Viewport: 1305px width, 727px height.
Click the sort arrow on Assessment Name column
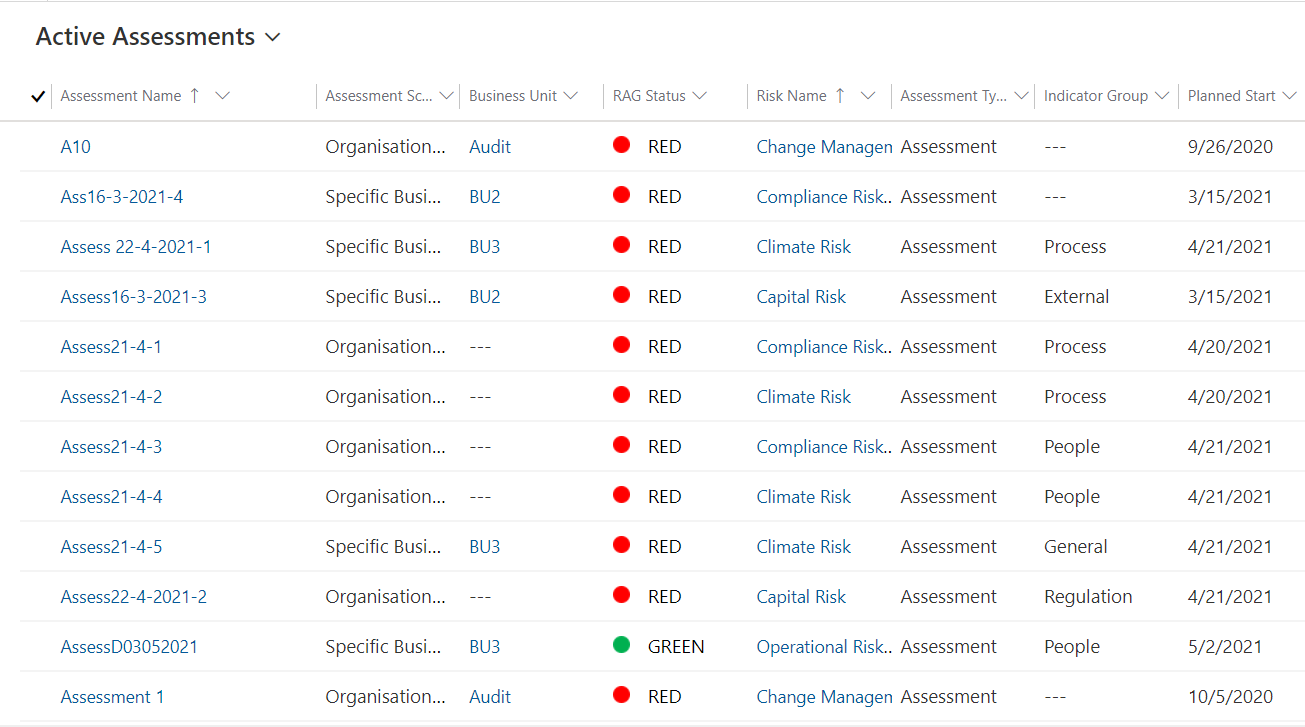click(x=195, y=96)
